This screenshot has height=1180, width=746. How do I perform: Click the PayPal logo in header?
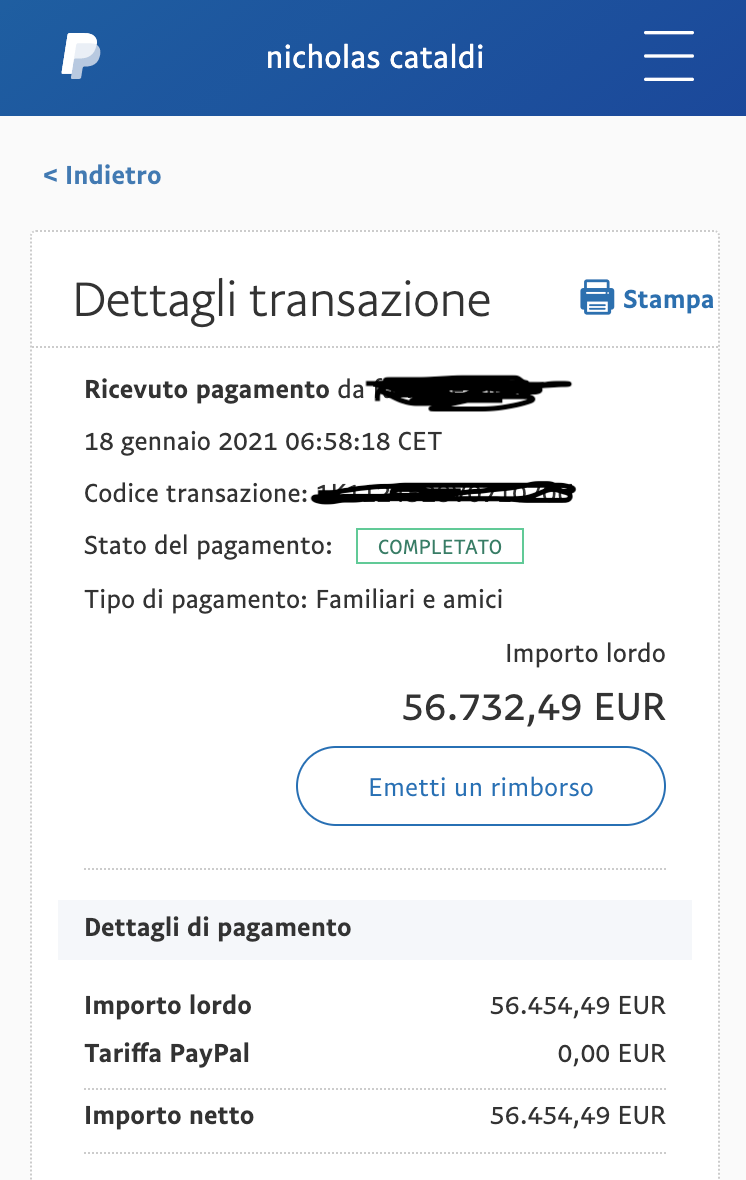coord(80,56)
